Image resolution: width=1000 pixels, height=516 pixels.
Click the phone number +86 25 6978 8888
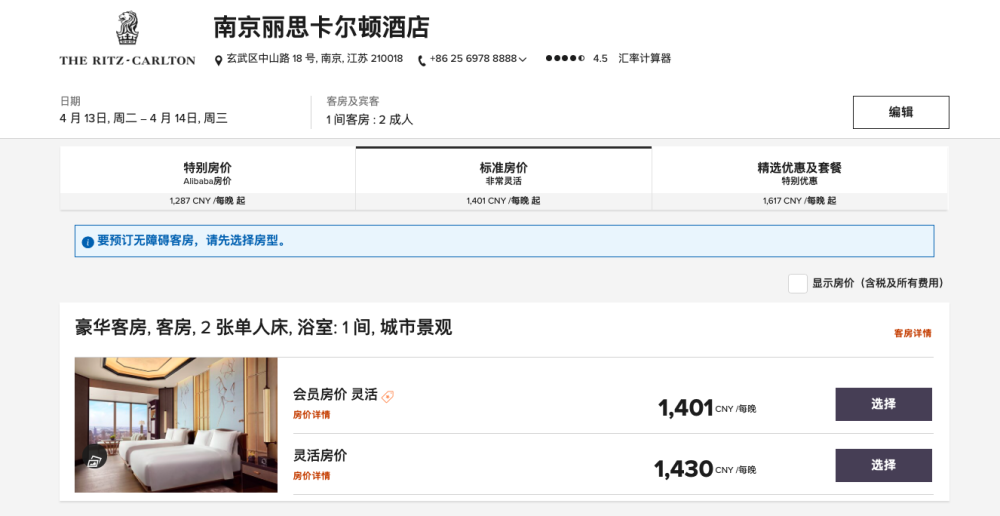coord(473,59)
